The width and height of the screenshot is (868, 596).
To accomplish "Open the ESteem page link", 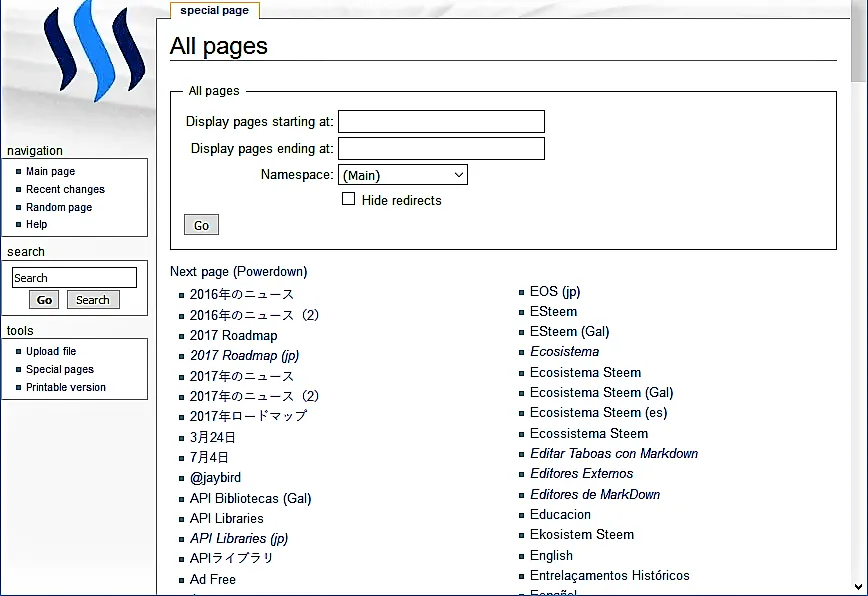I will (554, 312).
